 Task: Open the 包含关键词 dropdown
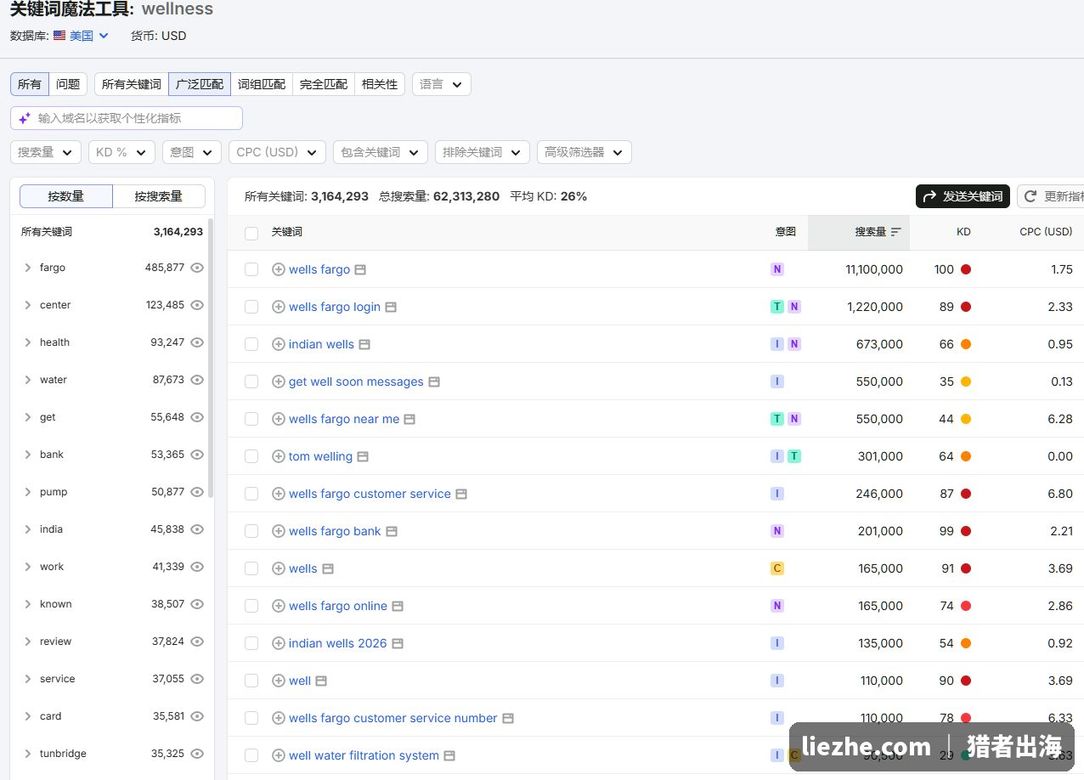pyautogui.click(x=380, y=152)
